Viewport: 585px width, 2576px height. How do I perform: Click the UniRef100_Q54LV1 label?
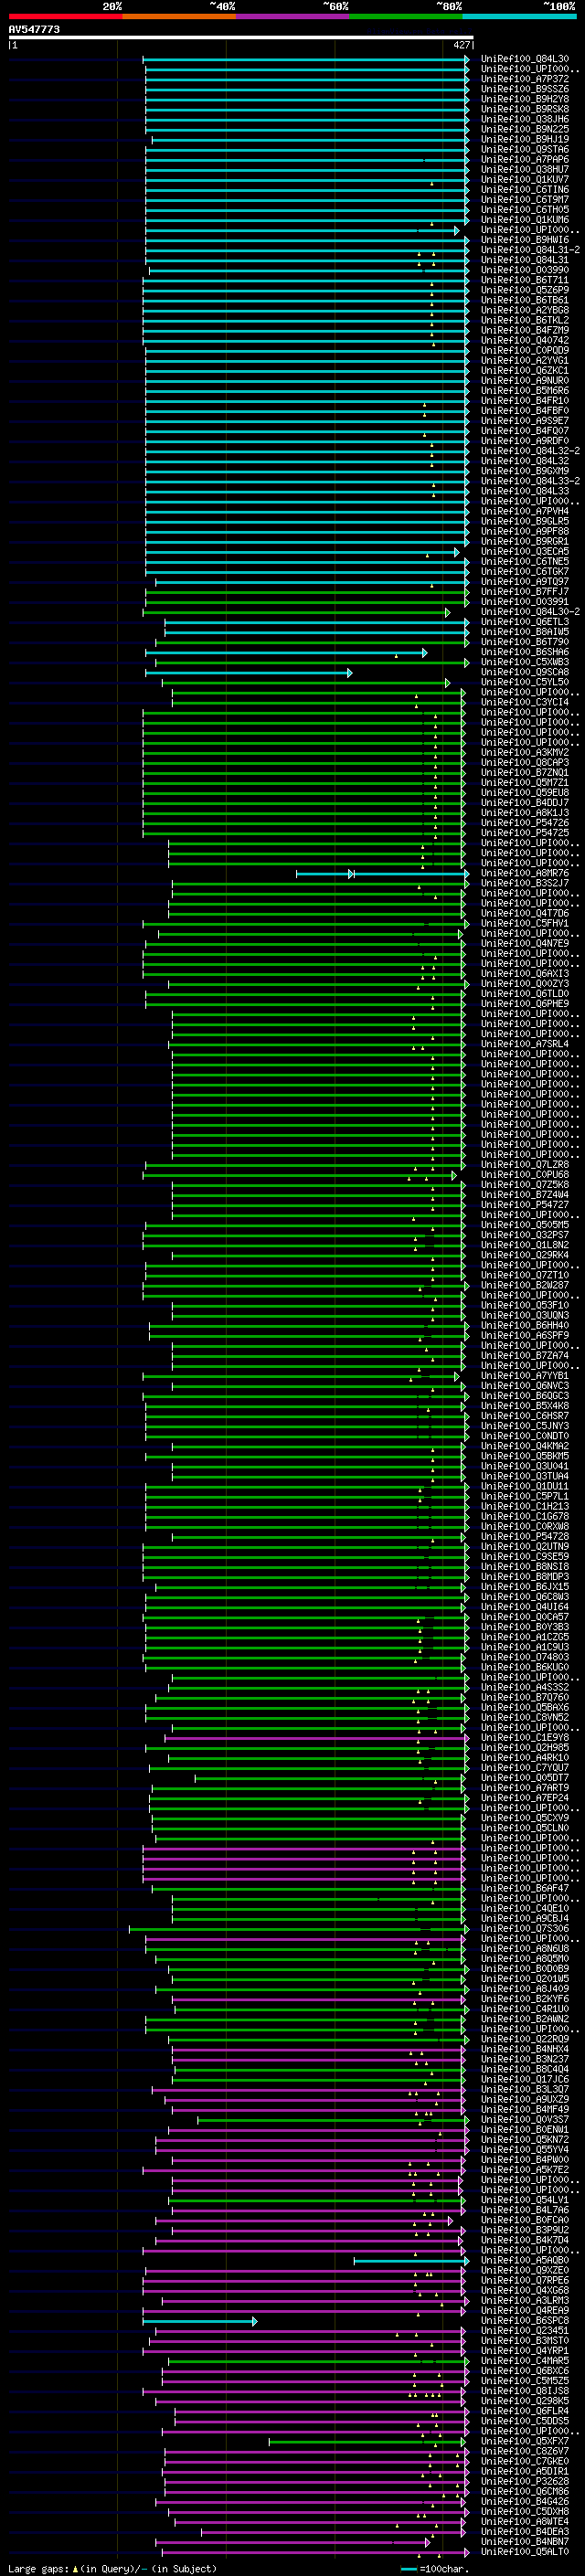pyautogui.click(x=525, y=2201)
